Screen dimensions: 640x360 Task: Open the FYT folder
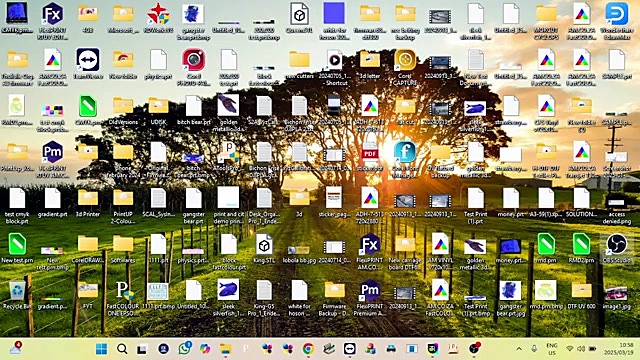(x=87, y=290)
